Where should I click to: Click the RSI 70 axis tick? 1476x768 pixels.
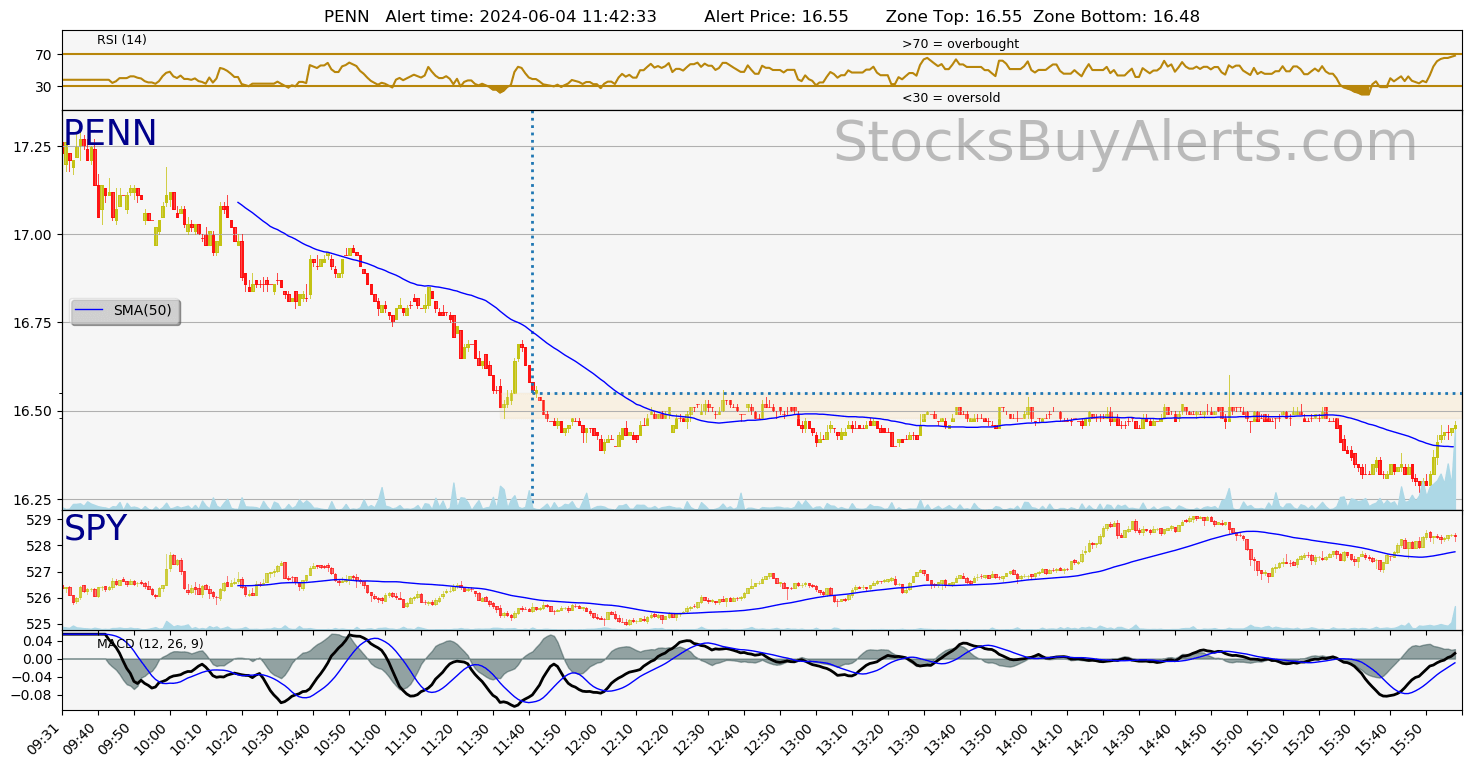tap(43, 55)
